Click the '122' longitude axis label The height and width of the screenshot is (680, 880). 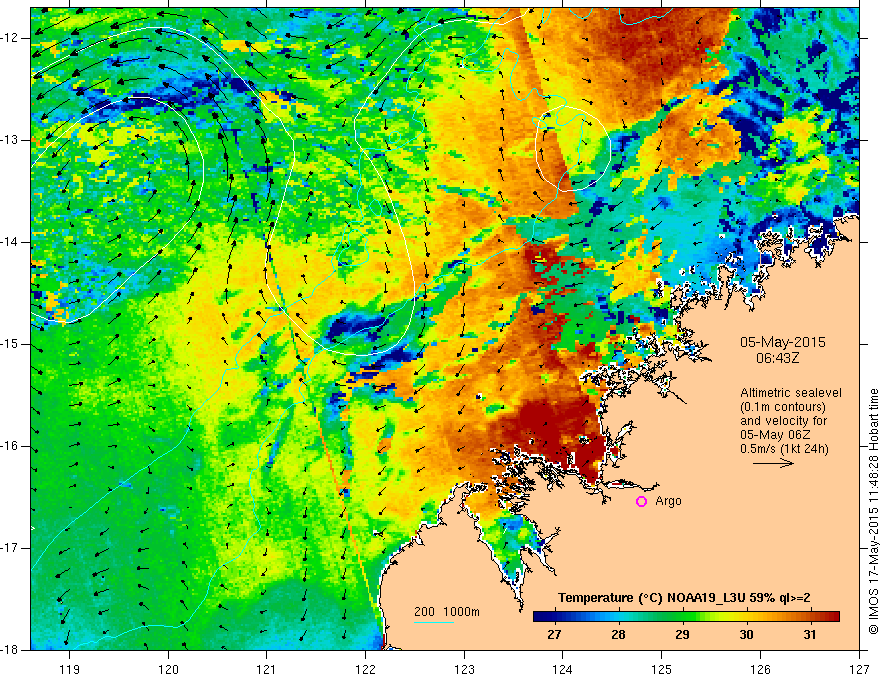[x=365, y=669]
